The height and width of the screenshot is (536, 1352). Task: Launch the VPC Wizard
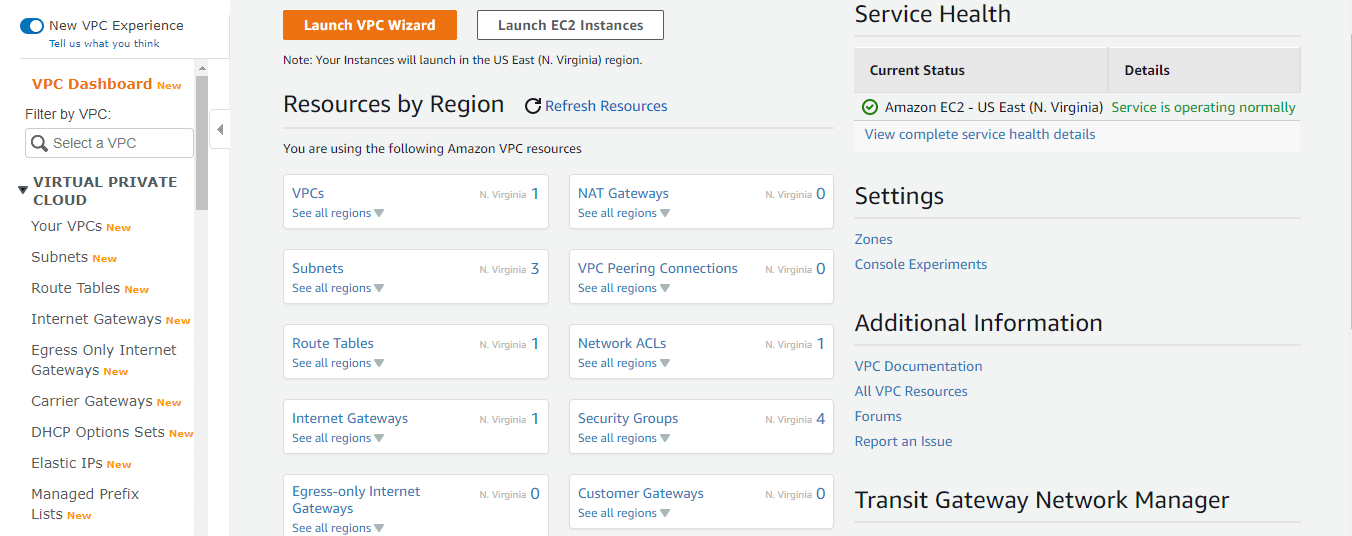pos(370,25)
